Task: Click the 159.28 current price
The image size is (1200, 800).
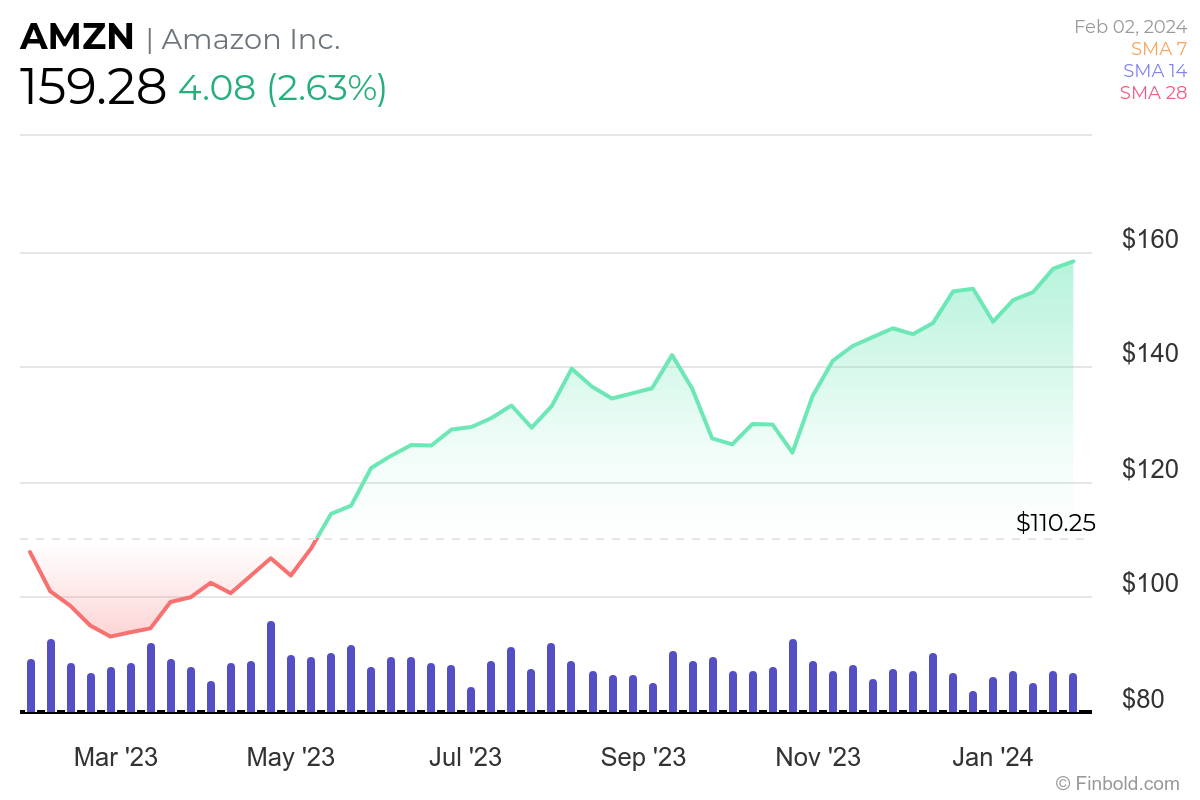Action: 93,88
